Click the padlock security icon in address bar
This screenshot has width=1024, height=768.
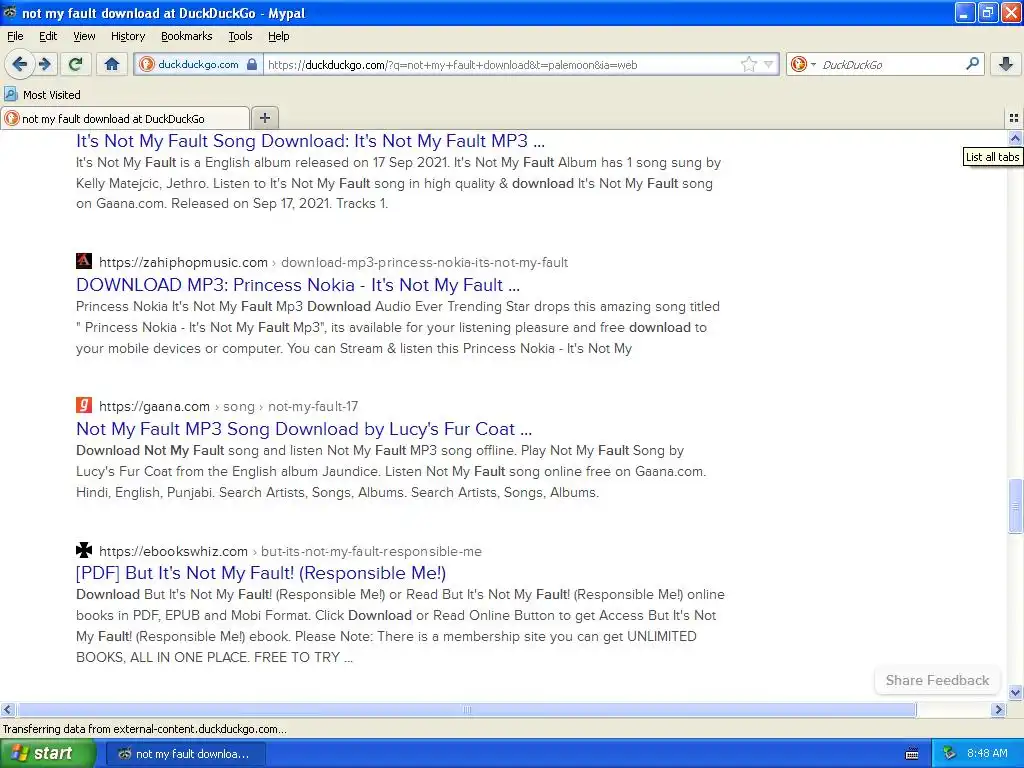coord(251,64)
